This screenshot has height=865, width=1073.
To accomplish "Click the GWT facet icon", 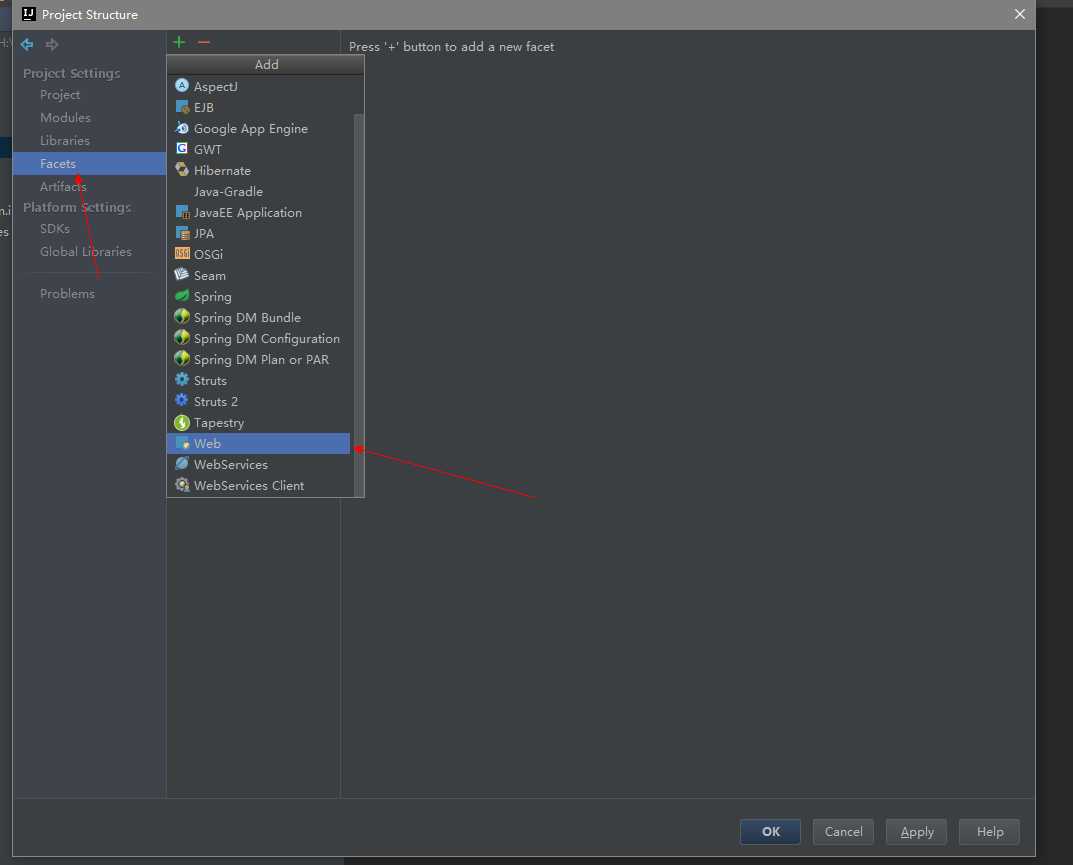I will (182, 149).
